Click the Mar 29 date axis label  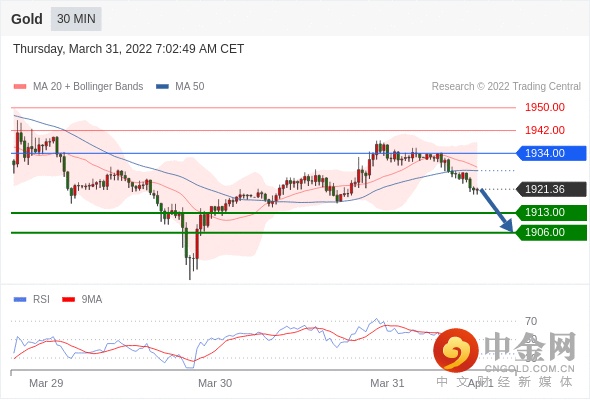coord(46,383)
